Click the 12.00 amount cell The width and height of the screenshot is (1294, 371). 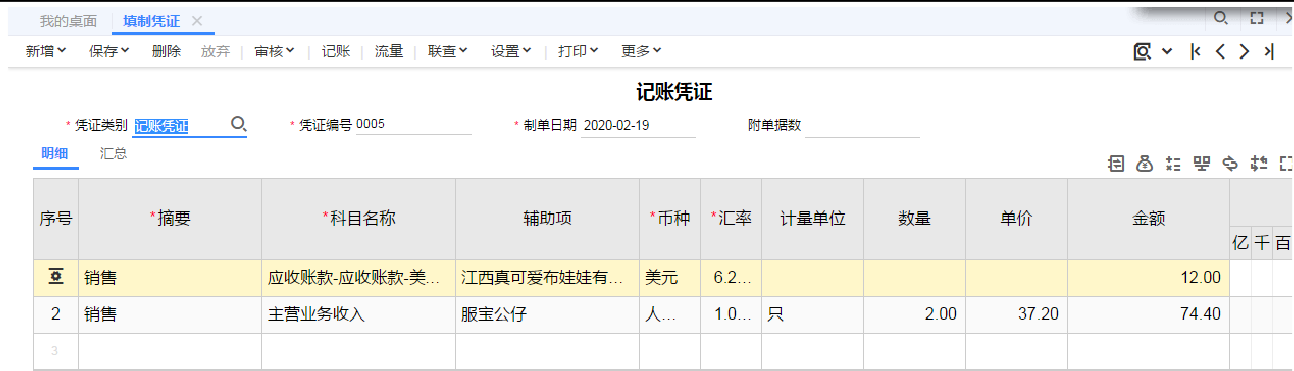[x=1148, y=278]
